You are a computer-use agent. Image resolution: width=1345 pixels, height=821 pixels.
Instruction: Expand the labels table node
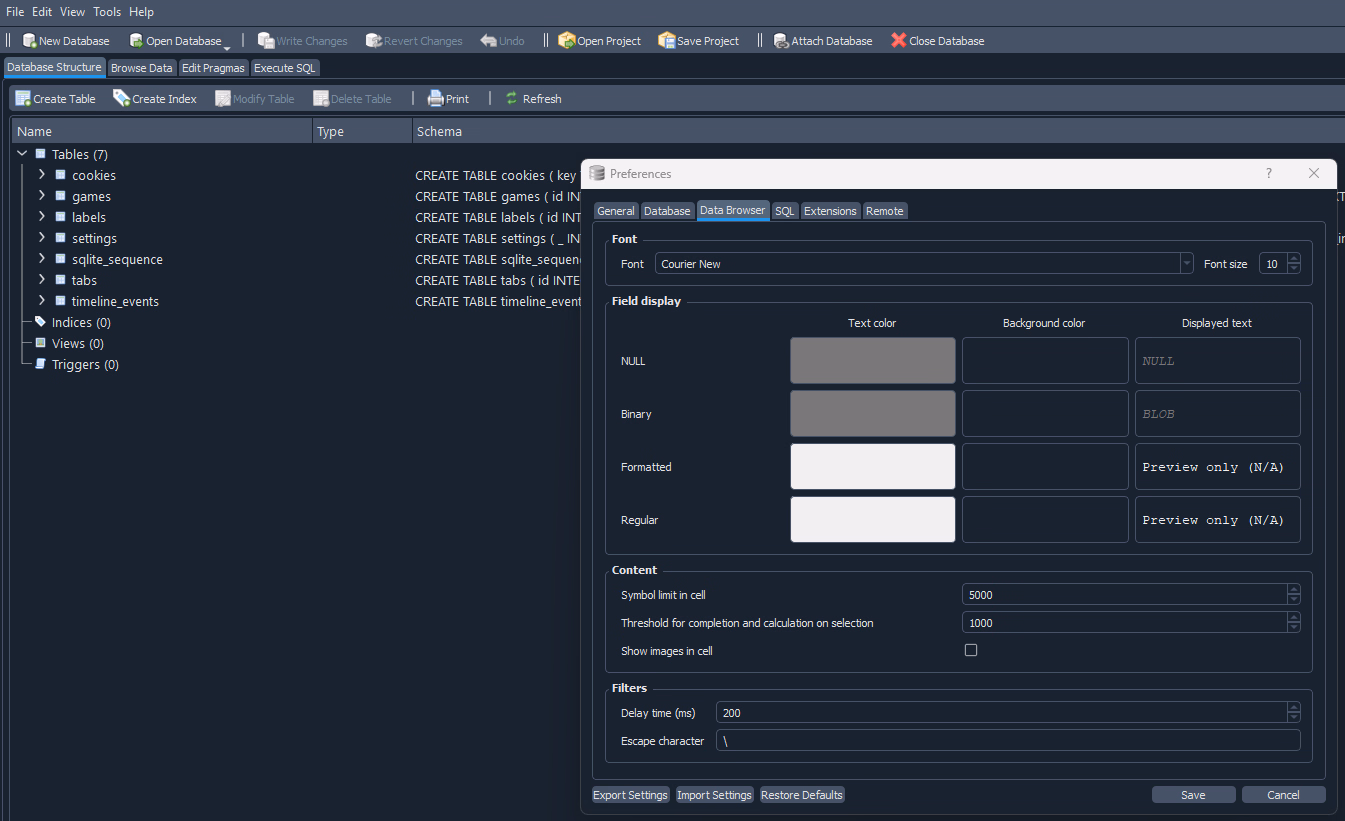[42, 216]
